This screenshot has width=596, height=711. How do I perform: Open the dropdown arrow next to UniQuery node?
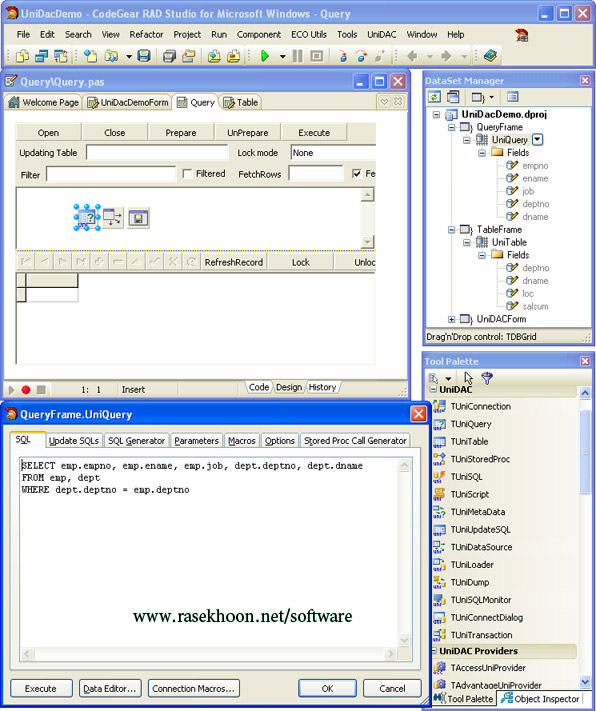click(x=537, y=140)
